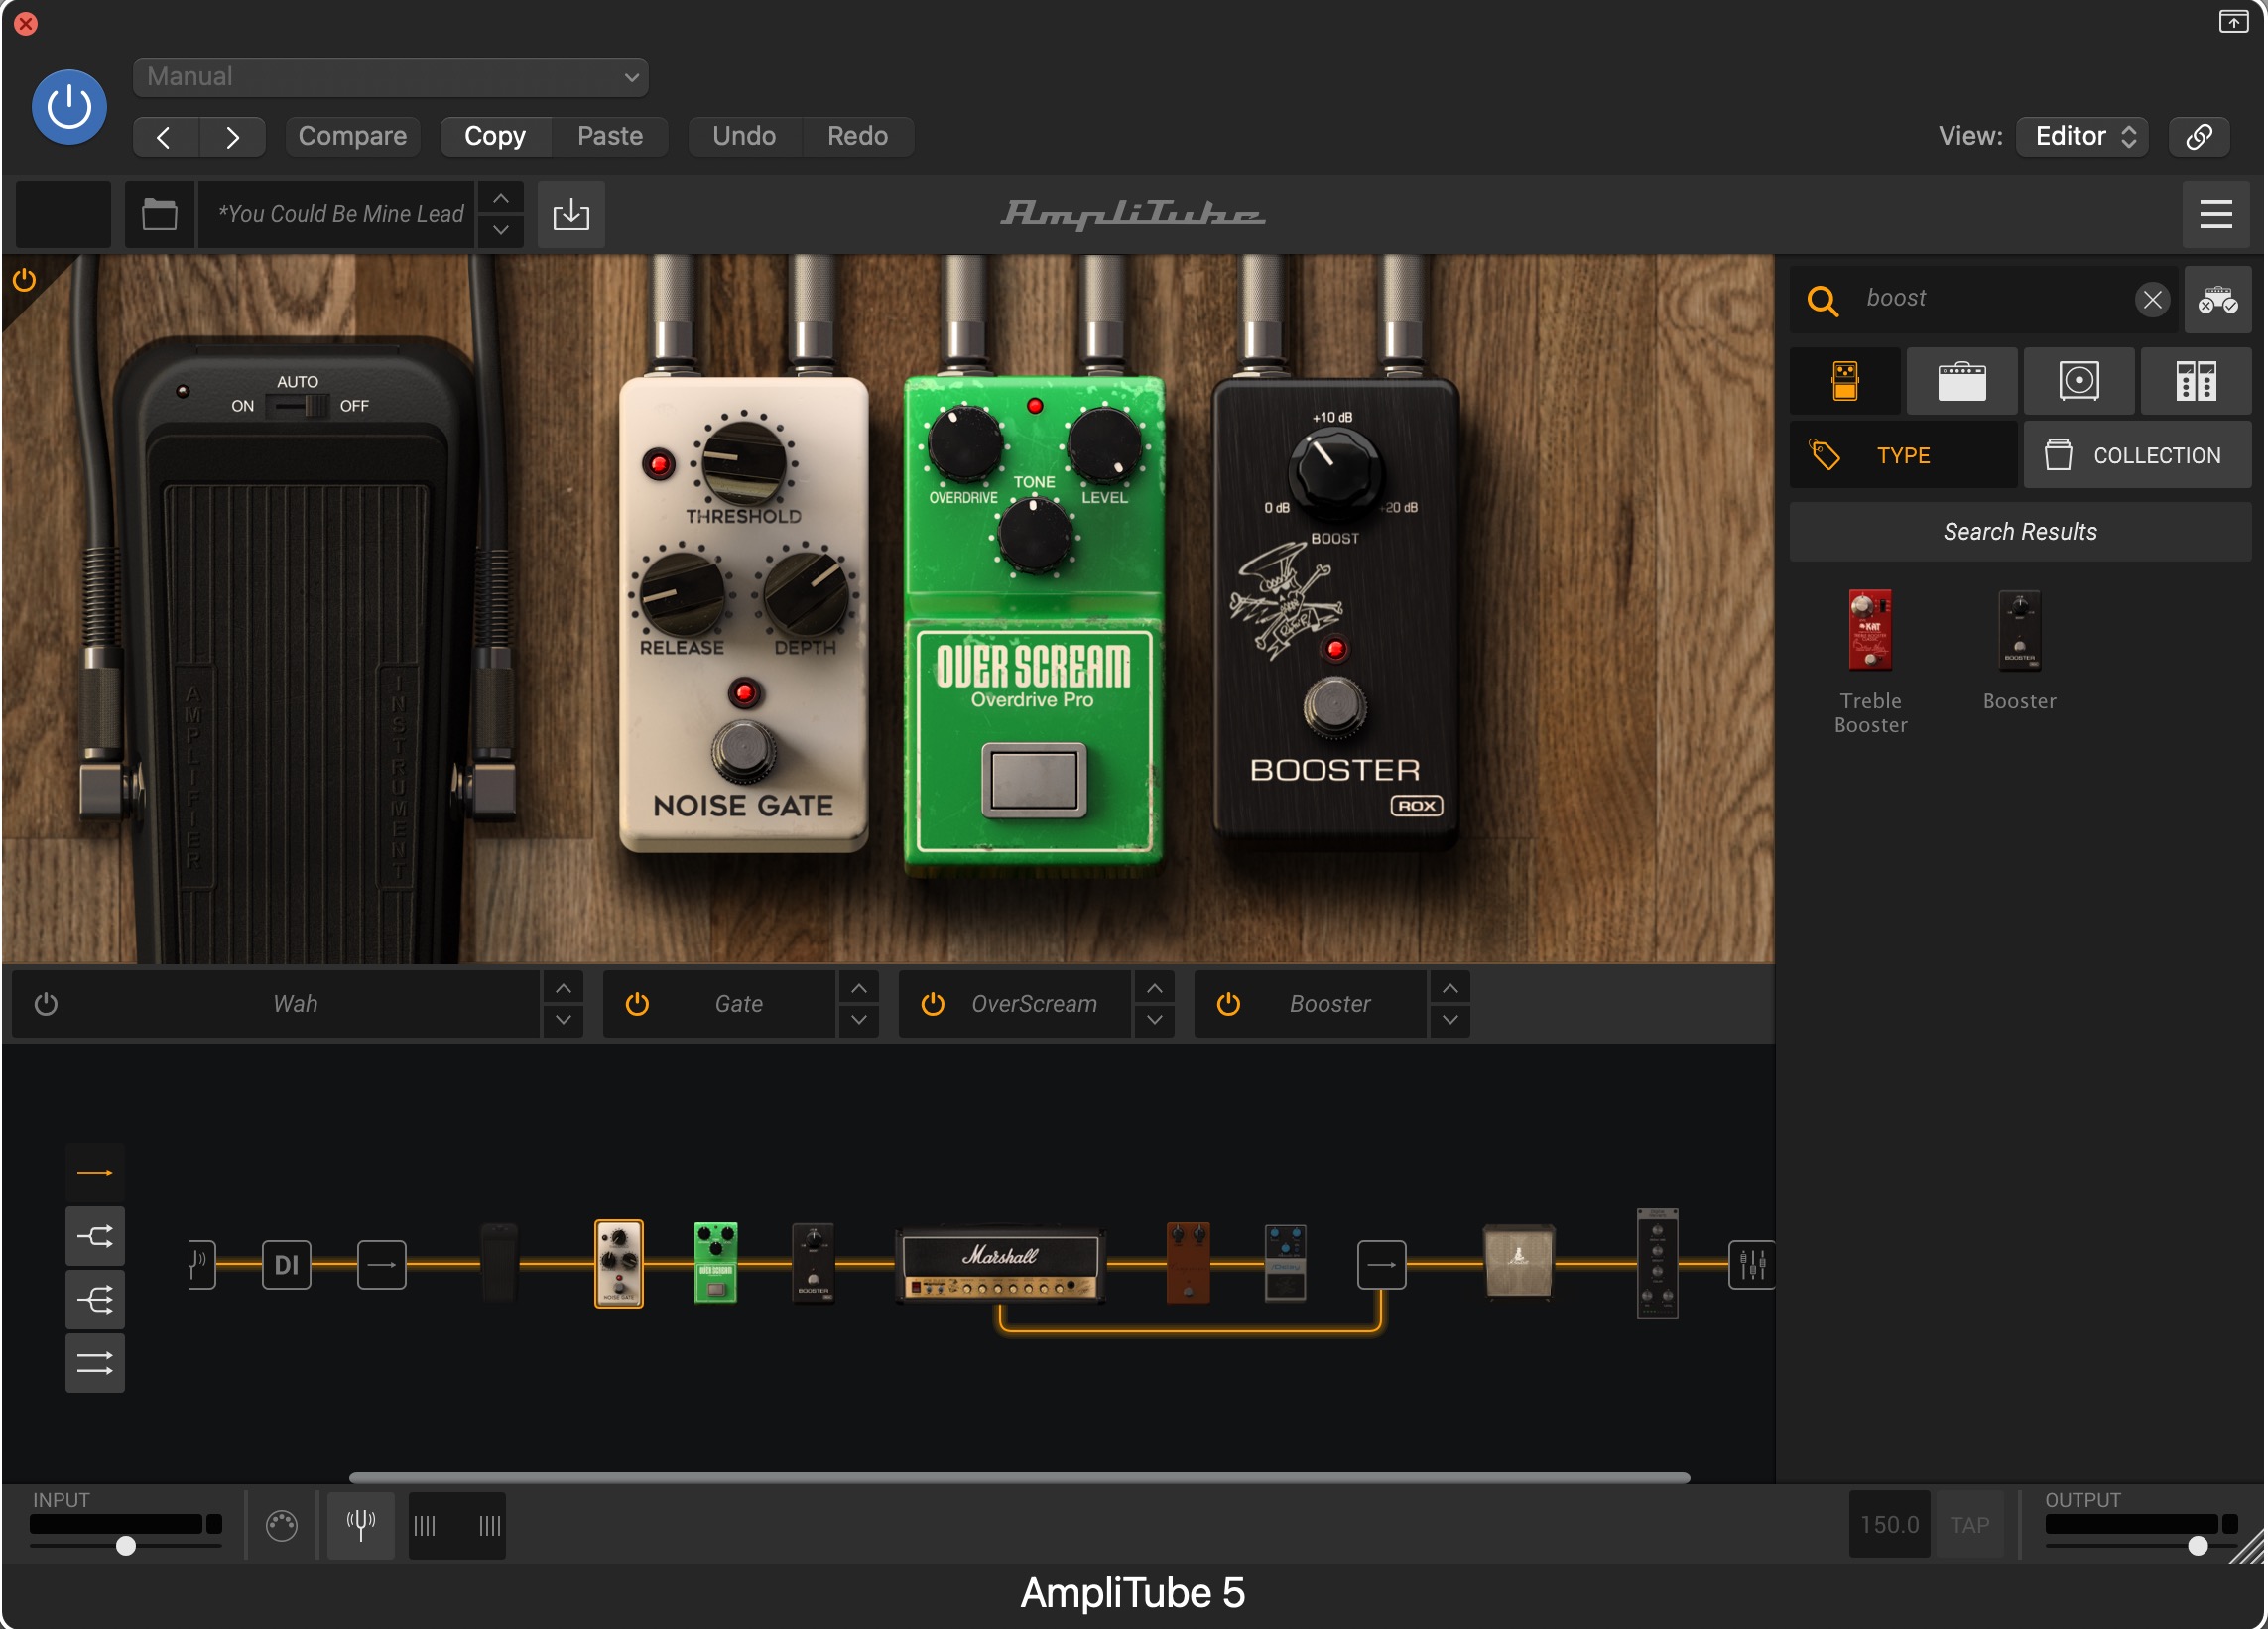Toggle stomp section power in pedalboard corner
Image resolution: width=2268 pixels, height=1629 pixels.
[24, 280]
